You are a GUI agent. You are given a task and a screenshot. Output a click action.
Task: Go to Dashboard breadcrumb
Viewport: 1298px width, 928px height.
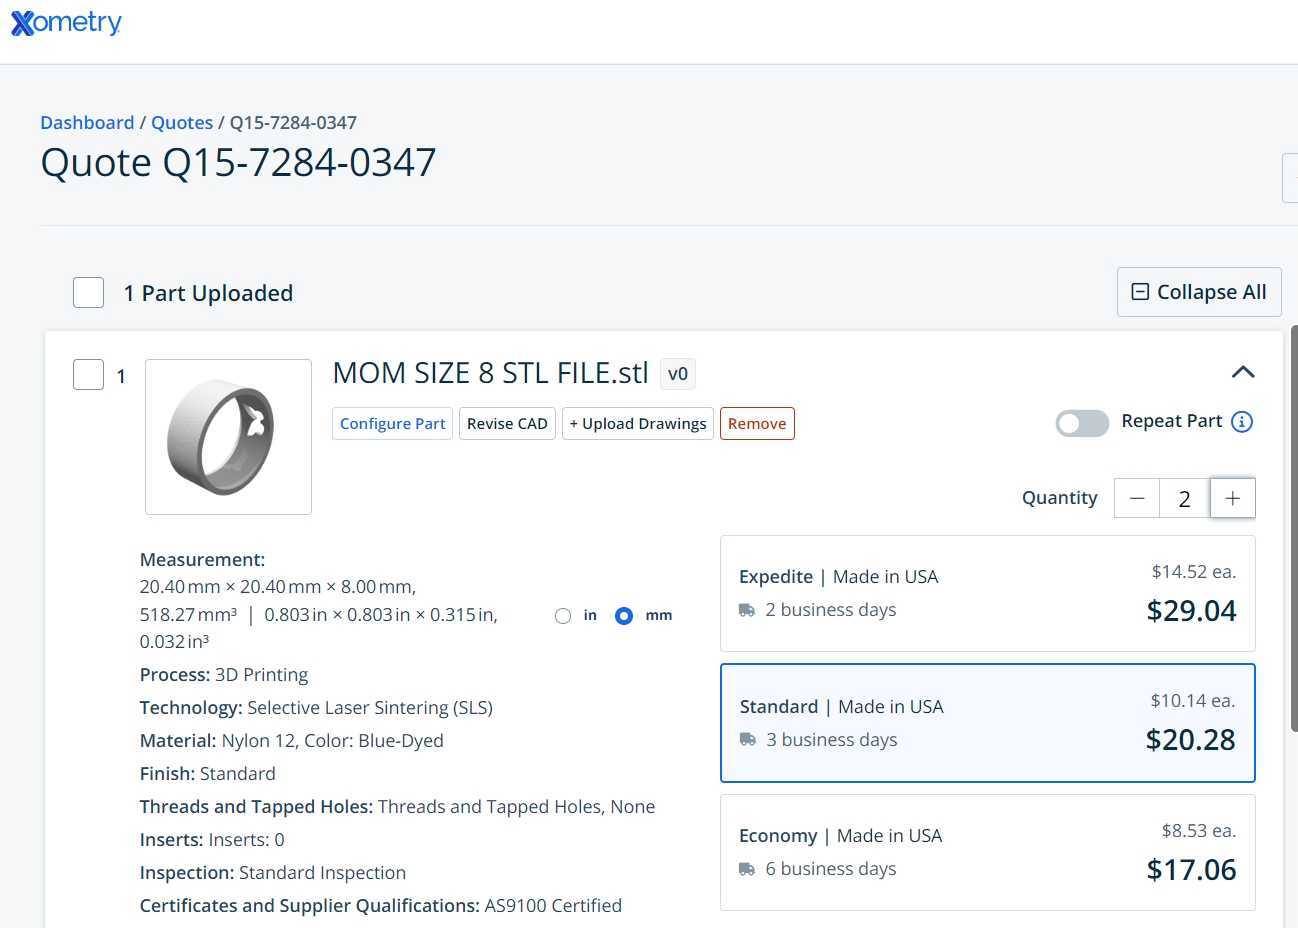pyautogui.click(x=87, y=122)
